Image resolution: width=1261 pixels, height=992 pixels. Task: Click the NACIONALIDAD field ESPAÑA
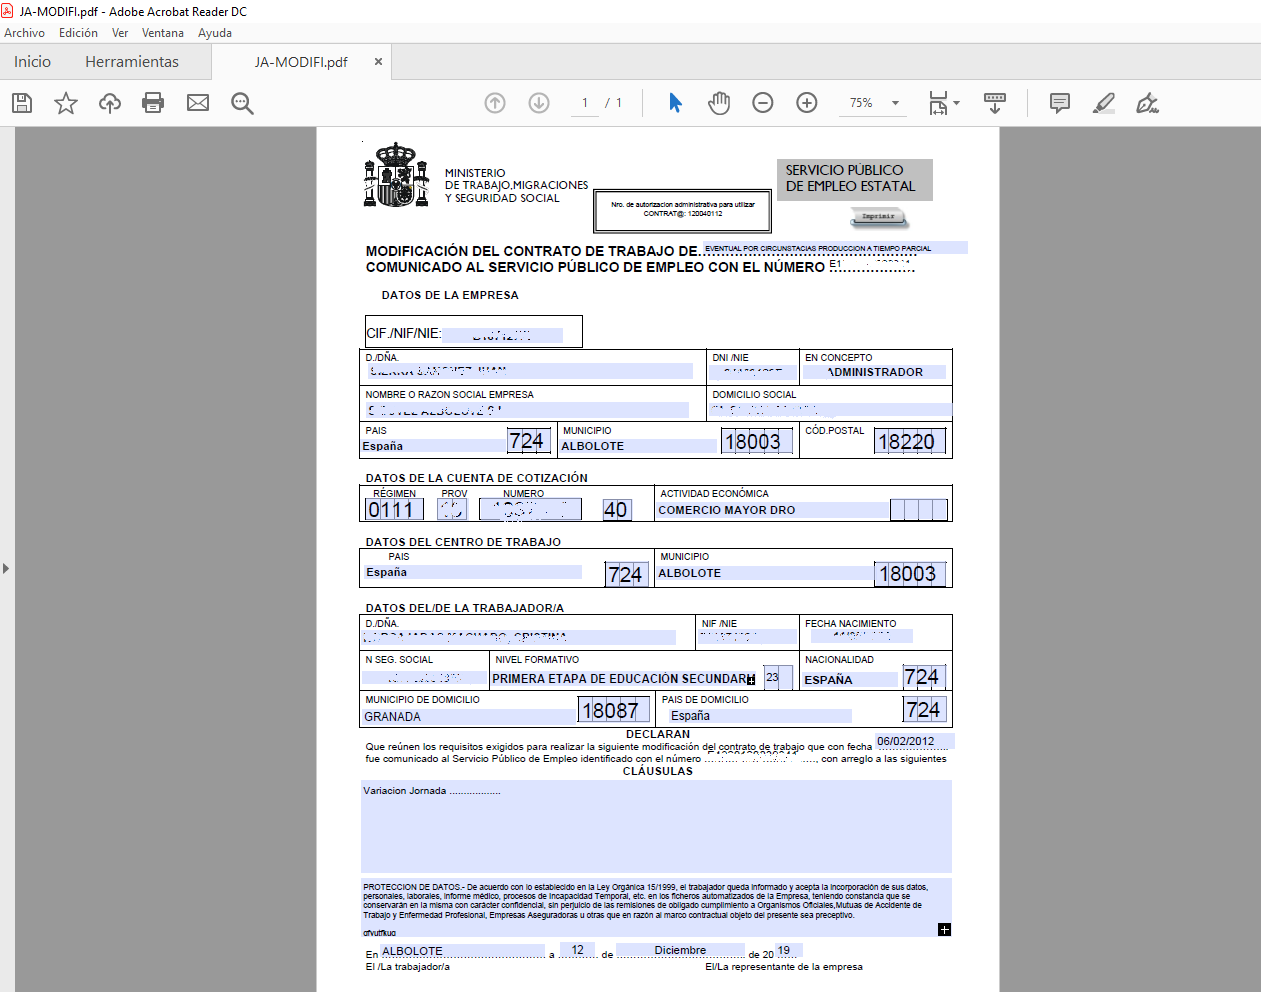[x=851, y=679]
